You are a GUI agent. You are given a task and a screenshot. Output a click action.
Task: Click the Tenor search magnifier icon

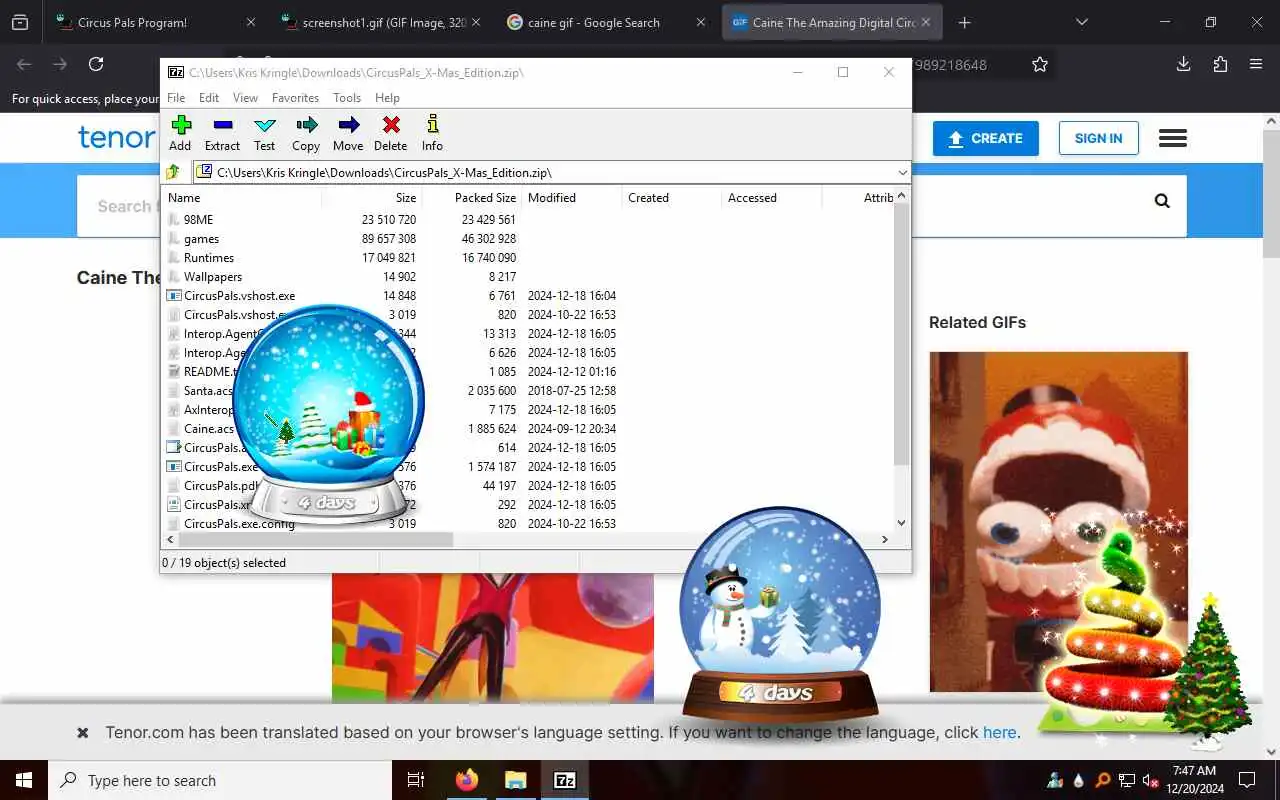pos(1162,201)
